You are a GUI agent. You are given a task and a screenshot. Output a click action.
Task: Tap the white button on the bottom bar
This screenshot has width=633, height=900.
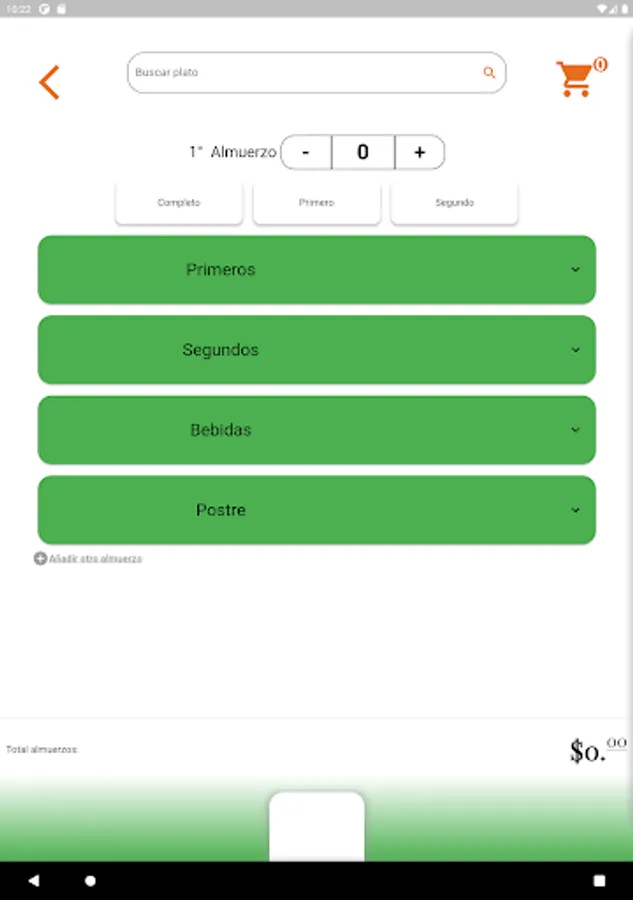pos(317,826)
